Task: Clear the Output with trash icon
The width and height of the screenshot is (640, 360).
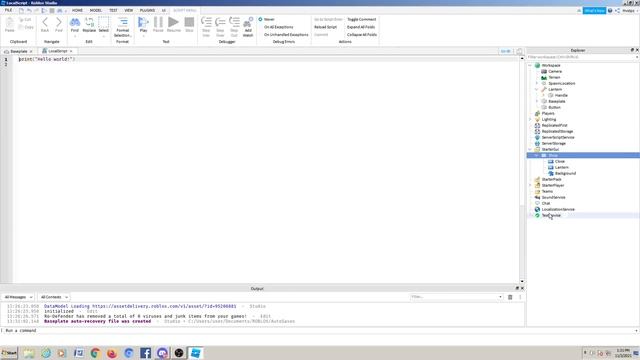Action: click(x=510, y=297)
